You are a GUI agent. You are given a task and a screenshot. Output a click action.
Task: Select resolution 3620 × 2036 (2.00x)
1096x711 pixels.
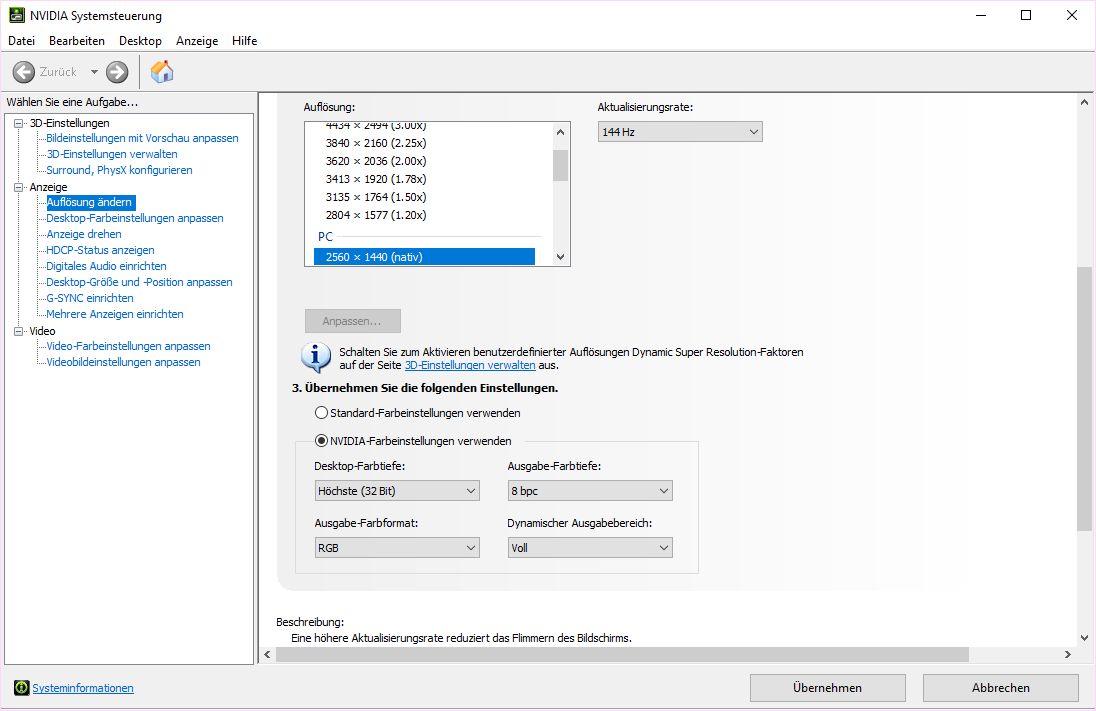click(375, 161)
